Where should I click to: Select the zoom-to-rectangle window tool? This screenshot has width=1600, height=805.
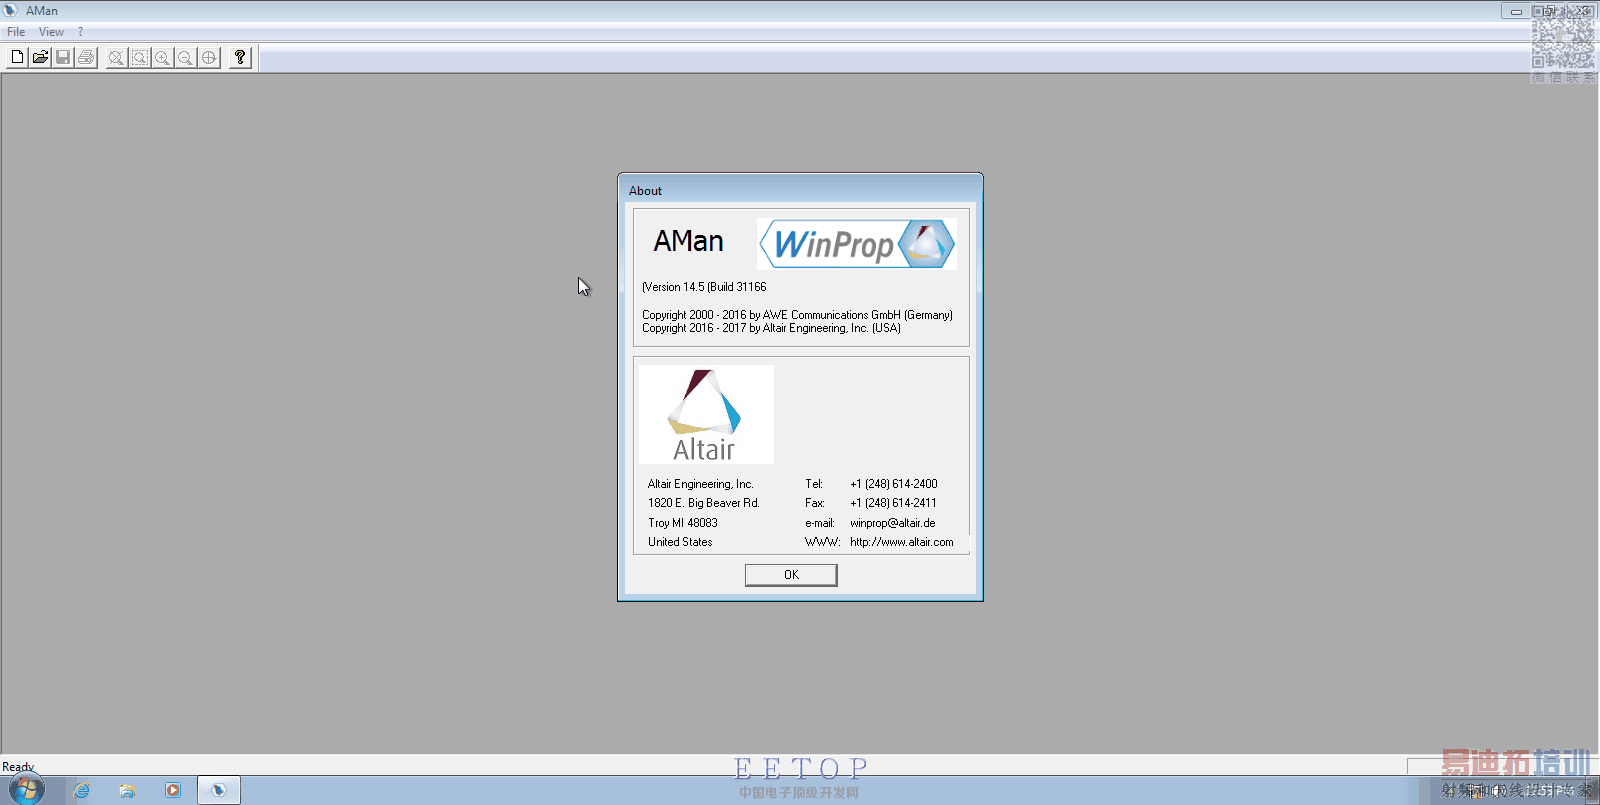point(140,58)
